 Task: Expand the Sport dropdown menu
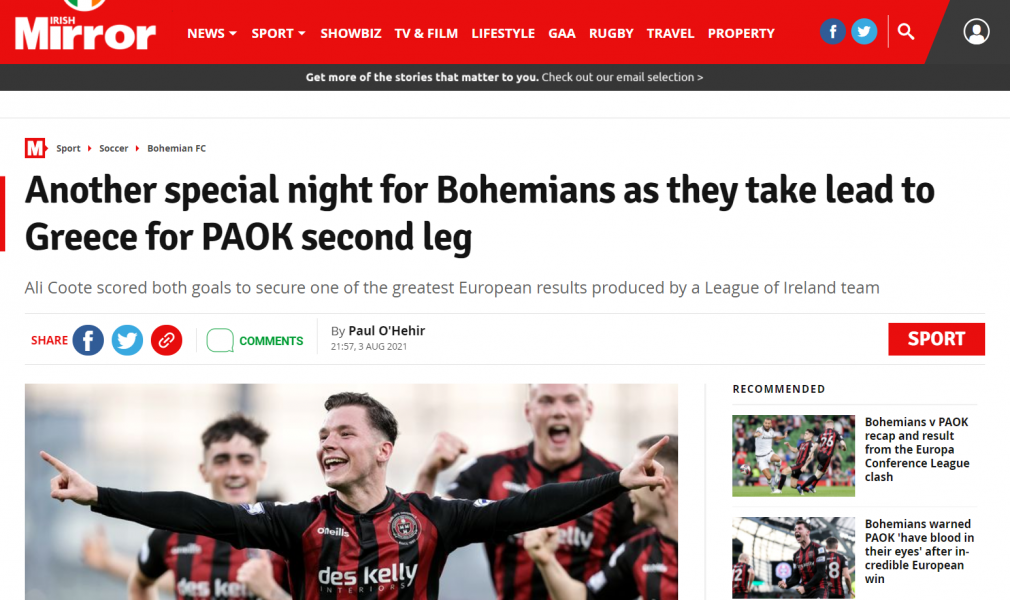[278, 34]
